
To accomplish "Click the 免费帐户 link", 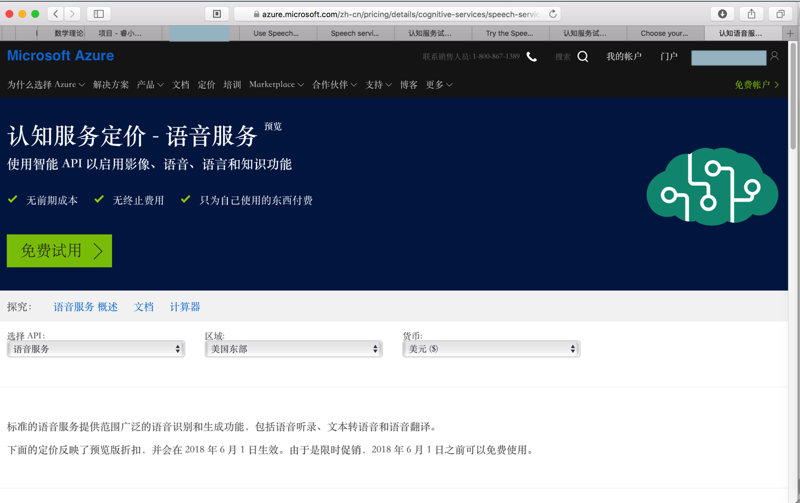I will coord(757,85).
